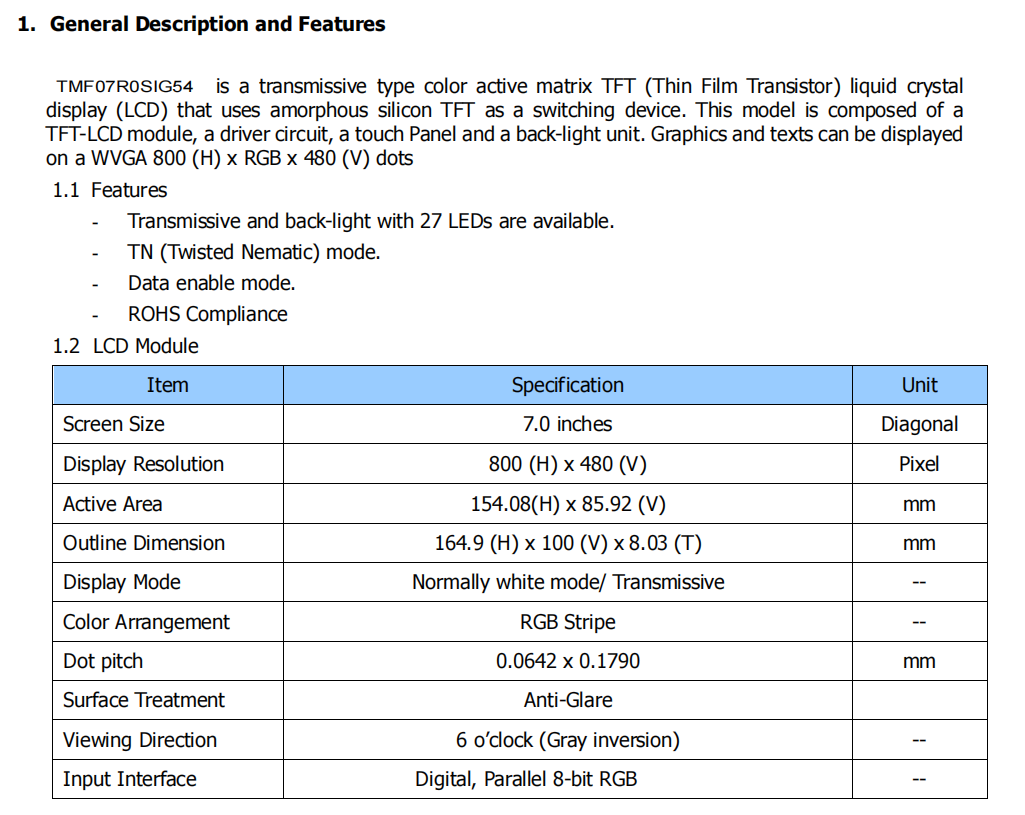Select 'Transmissive and back-light with 27 LEDs' line
Image resolution: width=1025 pixels, height=815 pixels.
click(x=371, y=221)
